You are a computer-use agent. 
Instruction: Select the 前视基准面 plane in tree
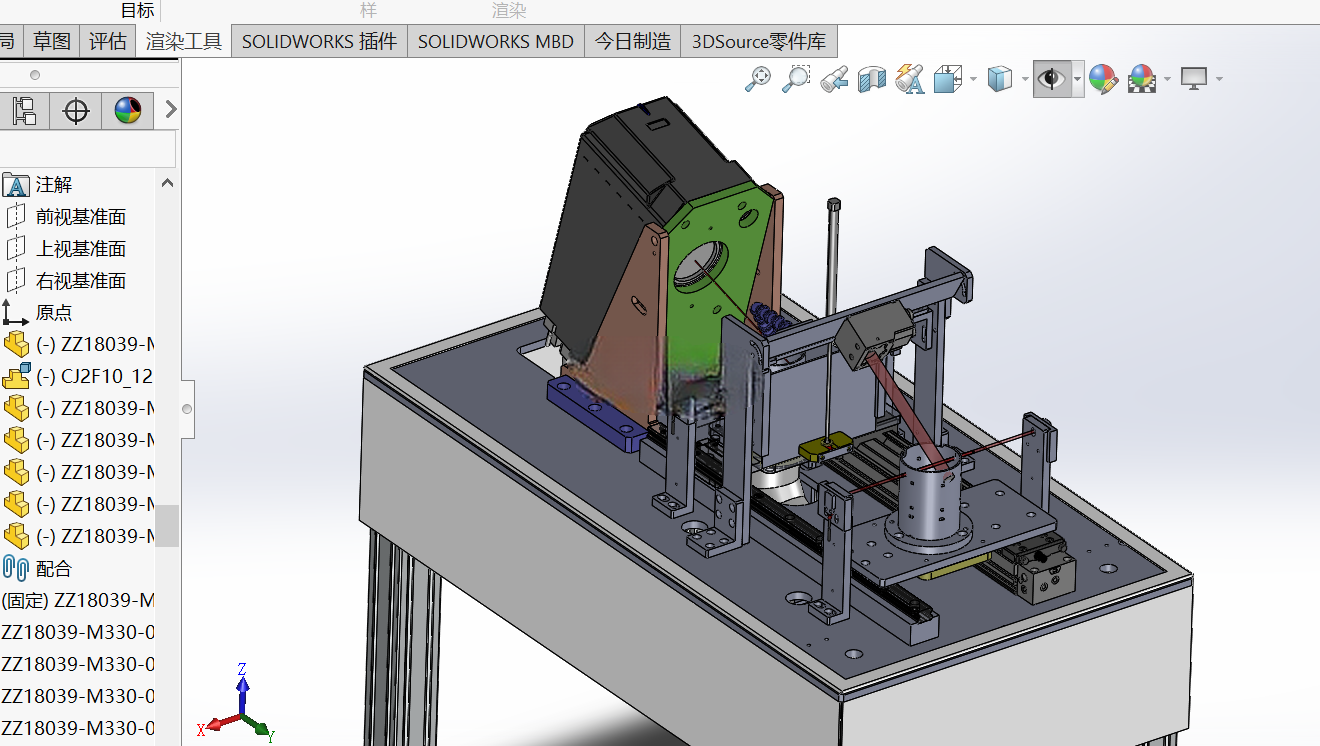pyautogui.click(x=81, y=217)
